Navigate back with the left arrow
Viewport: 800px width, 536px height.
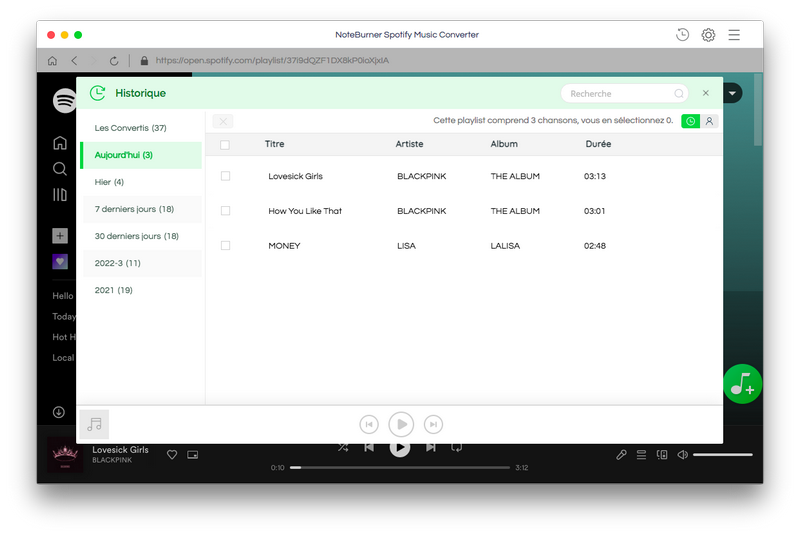[74, 61]
